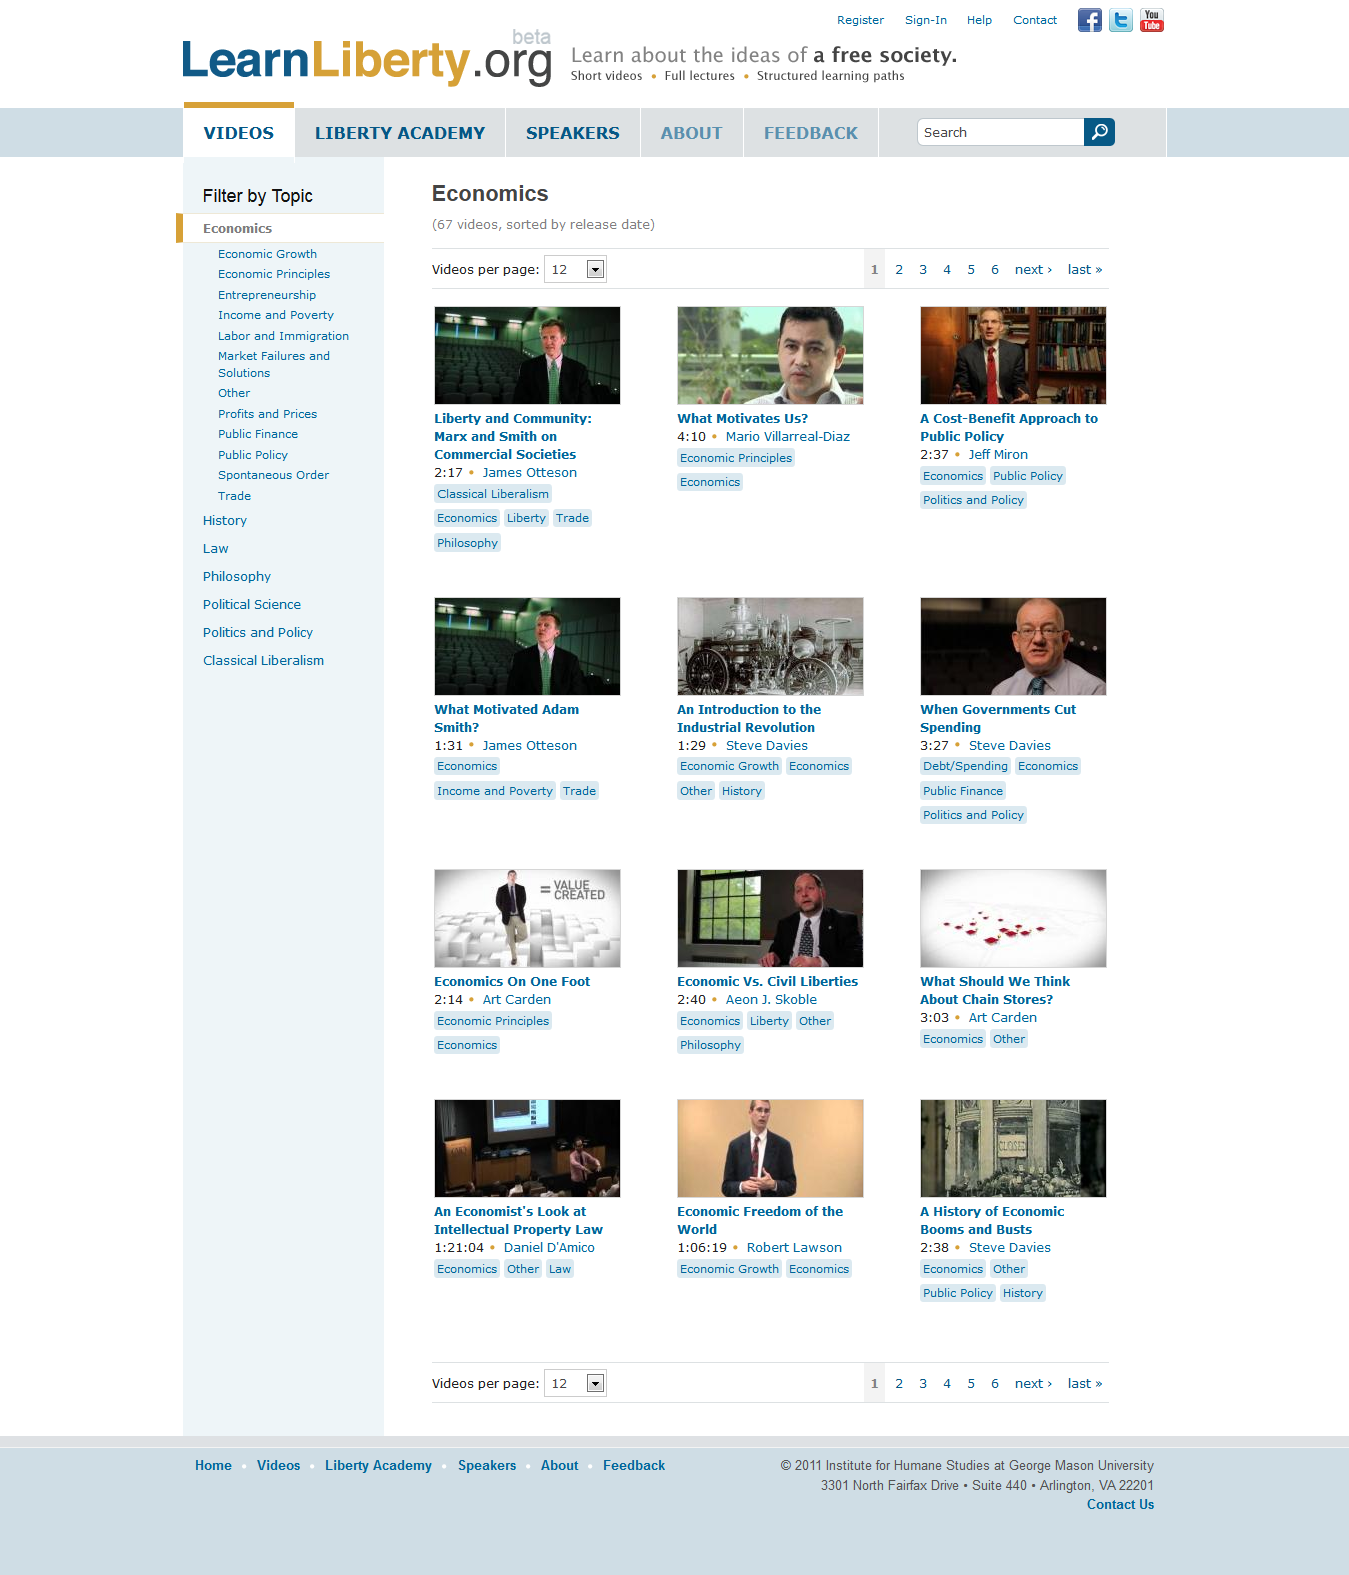Click 'next ›' in bottom pagination

pyautogui.click(x=1033, y=1383)
